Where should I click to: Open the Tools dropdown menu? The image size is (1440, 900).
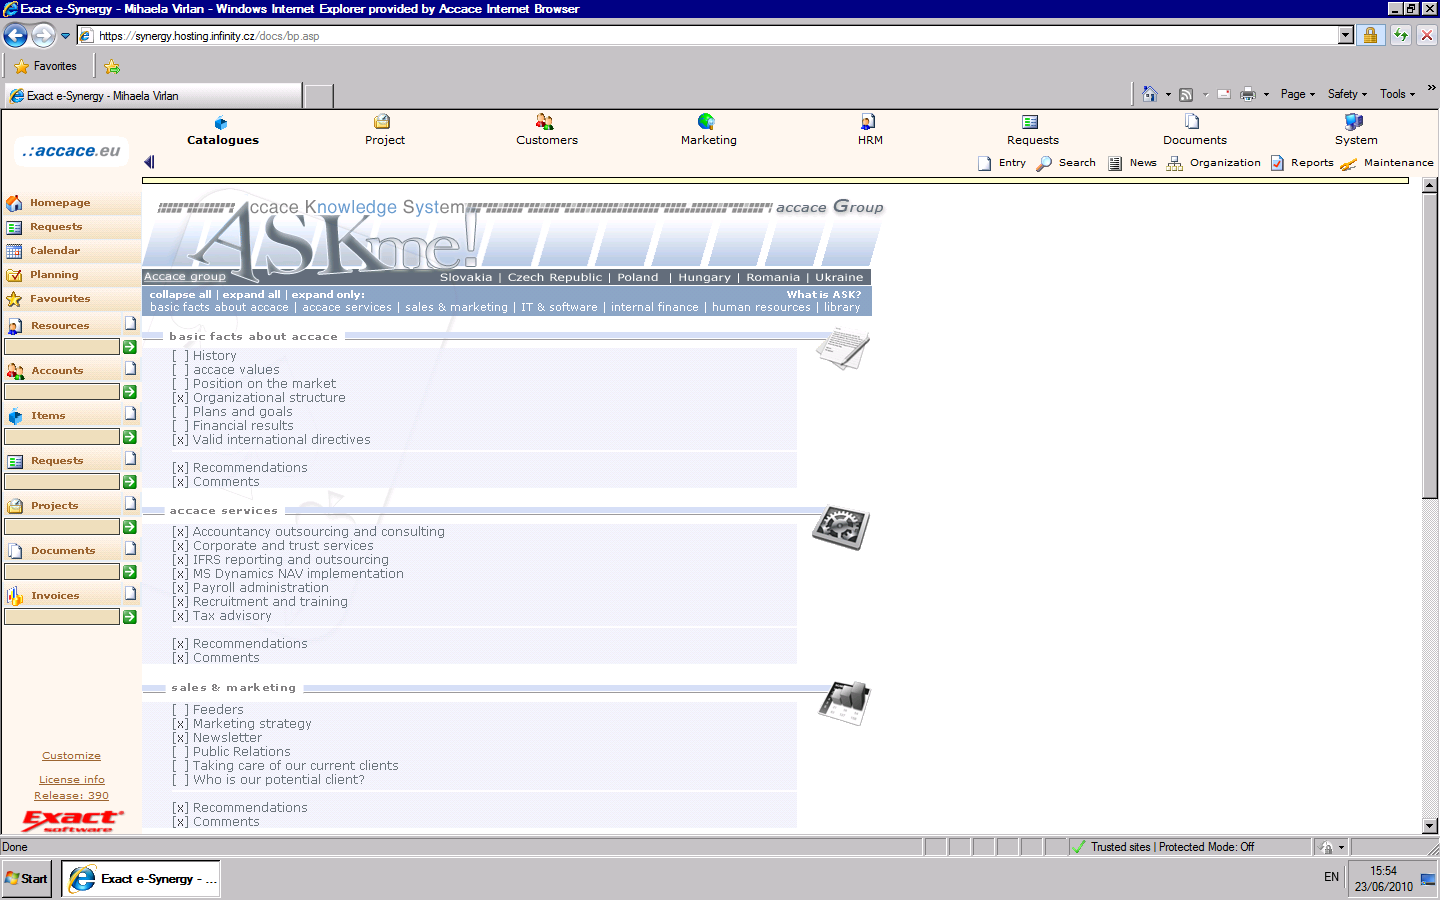[1398, 94]
